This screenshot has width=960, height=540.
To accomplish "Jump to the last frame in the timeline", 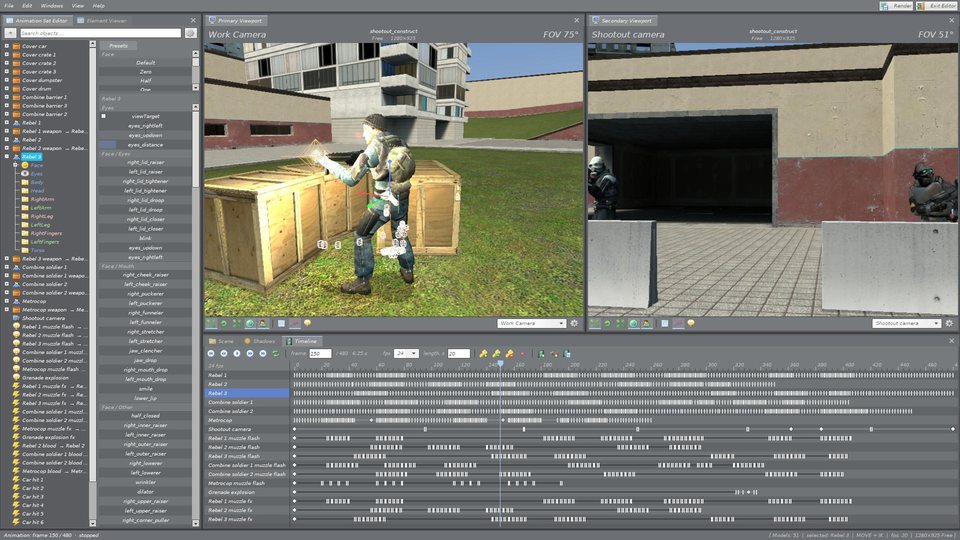I will pyautogui.click(x=263, y=353).
